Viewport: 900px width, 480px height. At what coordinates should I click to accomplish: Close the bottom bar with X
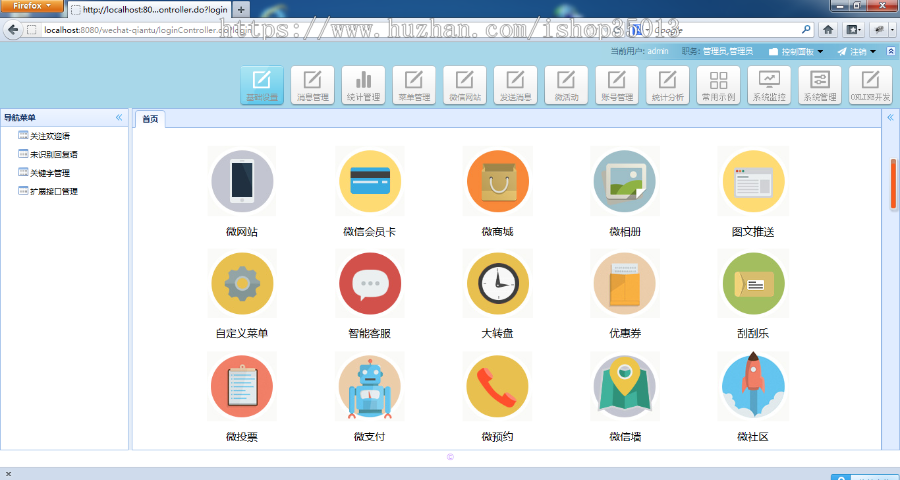(x=8, y=474)
